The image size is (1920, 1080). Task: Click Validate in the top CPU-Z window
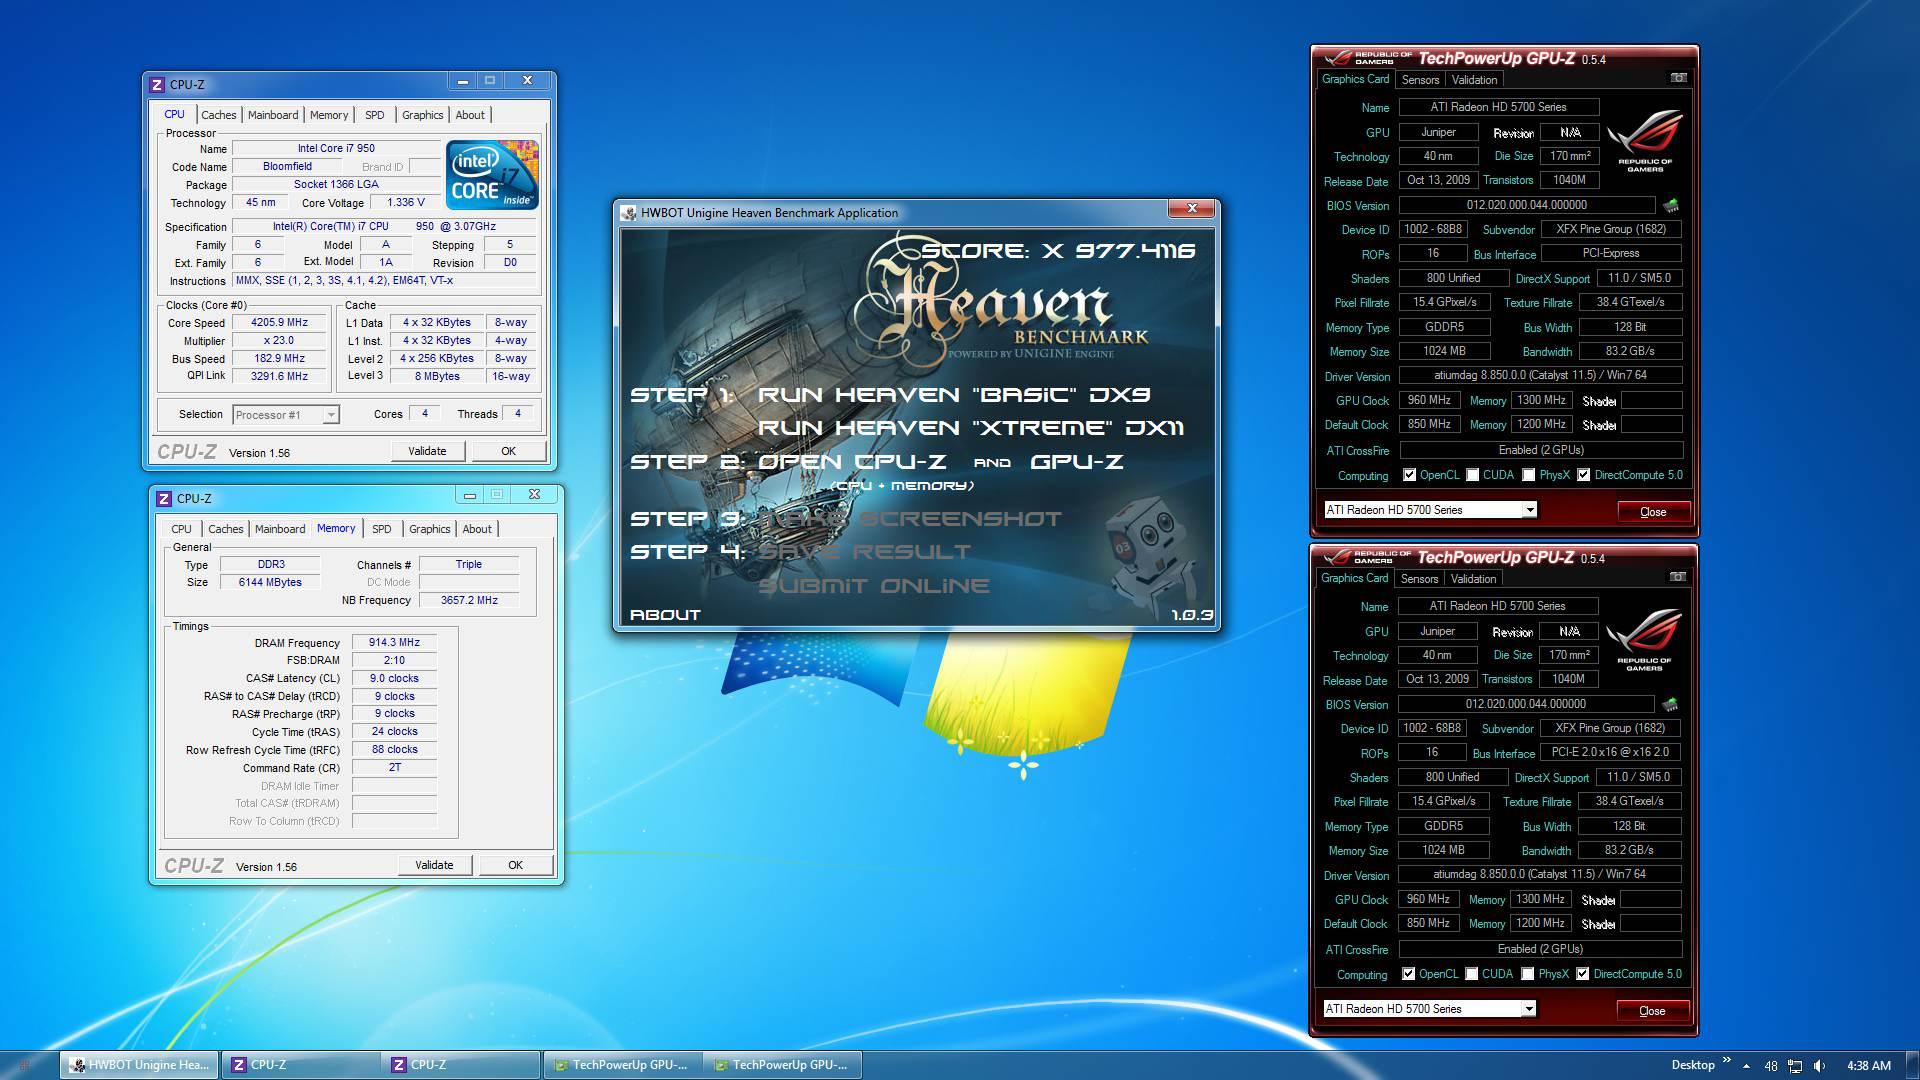pos(427,451)
